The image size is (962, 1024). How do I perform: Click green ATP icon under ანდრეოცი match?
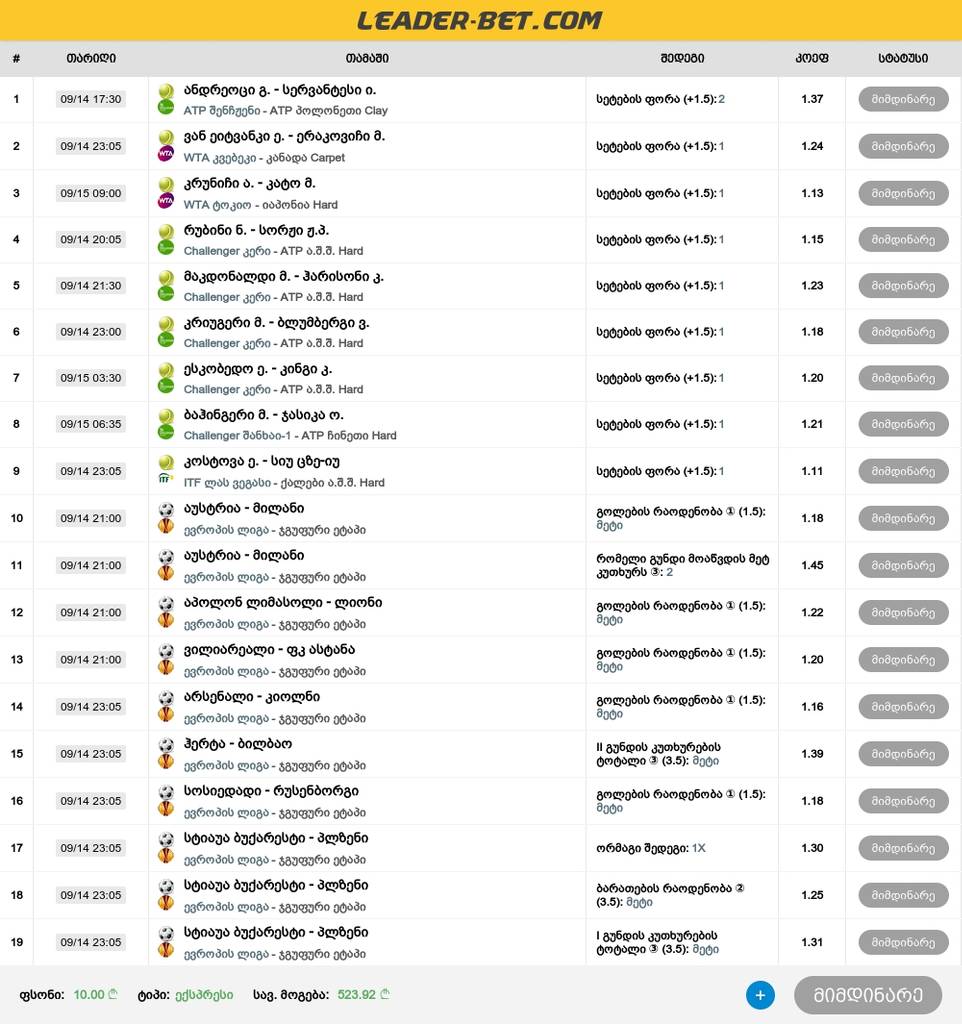(x=166, y=107)
